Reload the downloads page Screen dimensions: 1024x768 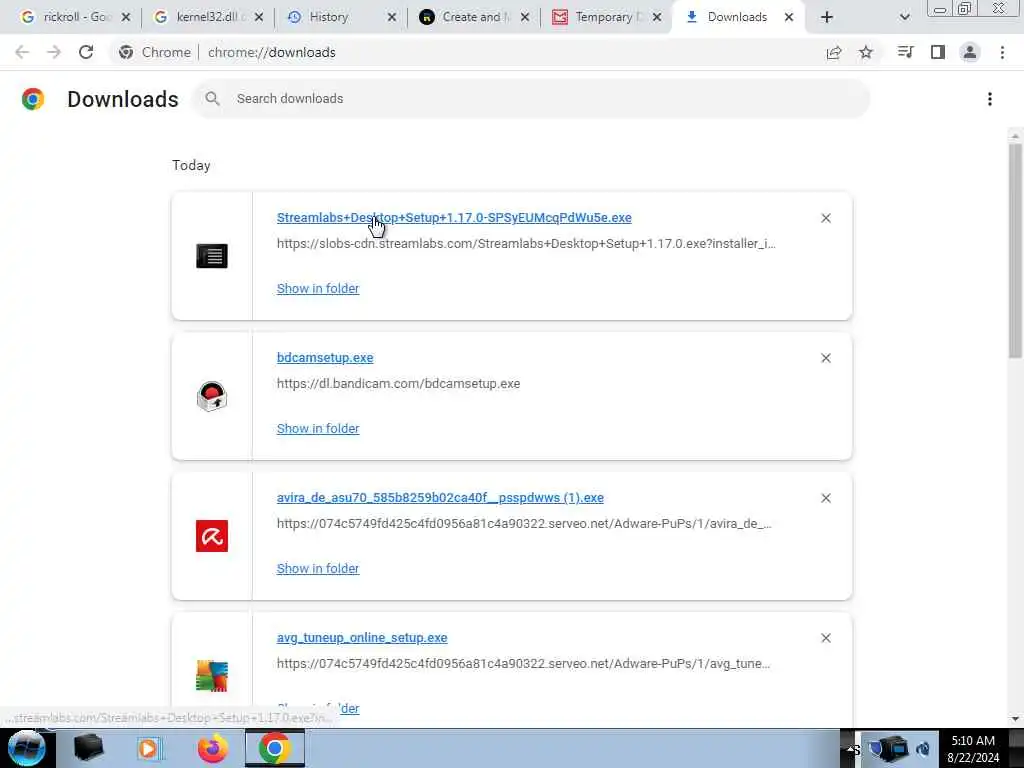[x=86, y=52]
